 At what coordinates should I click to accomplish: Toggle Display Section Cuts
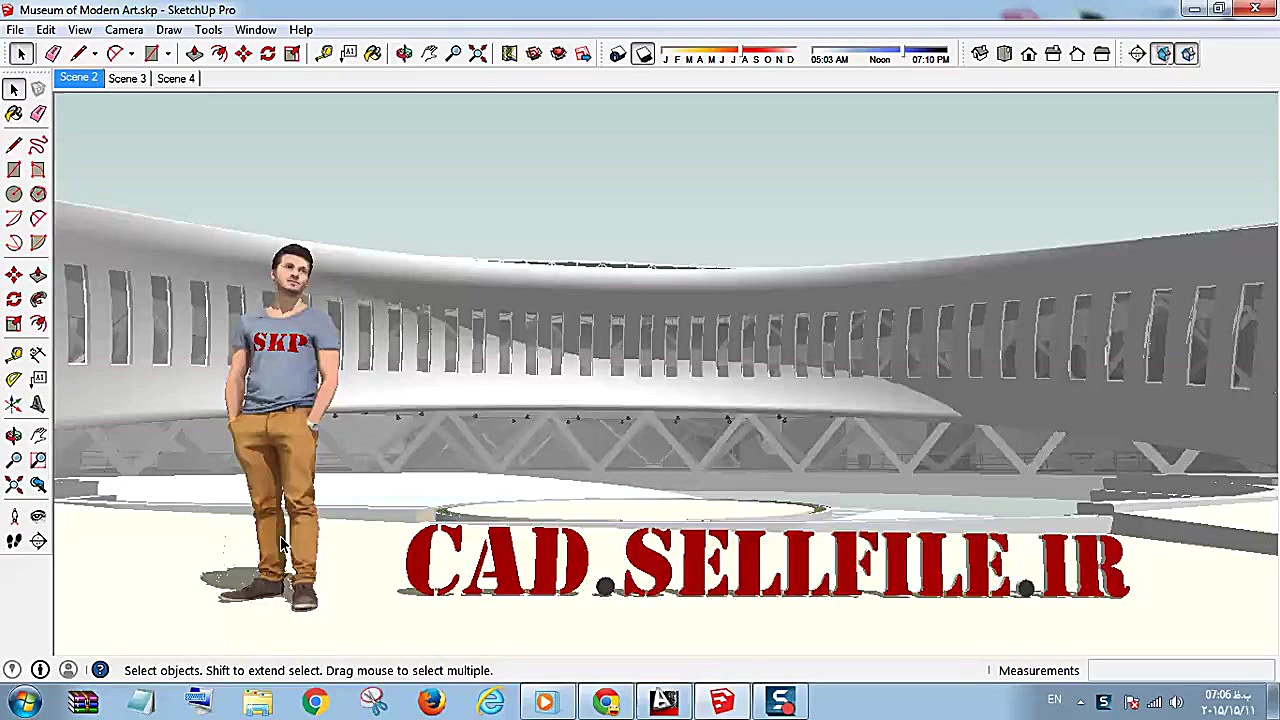click(x=1187, y=54)
